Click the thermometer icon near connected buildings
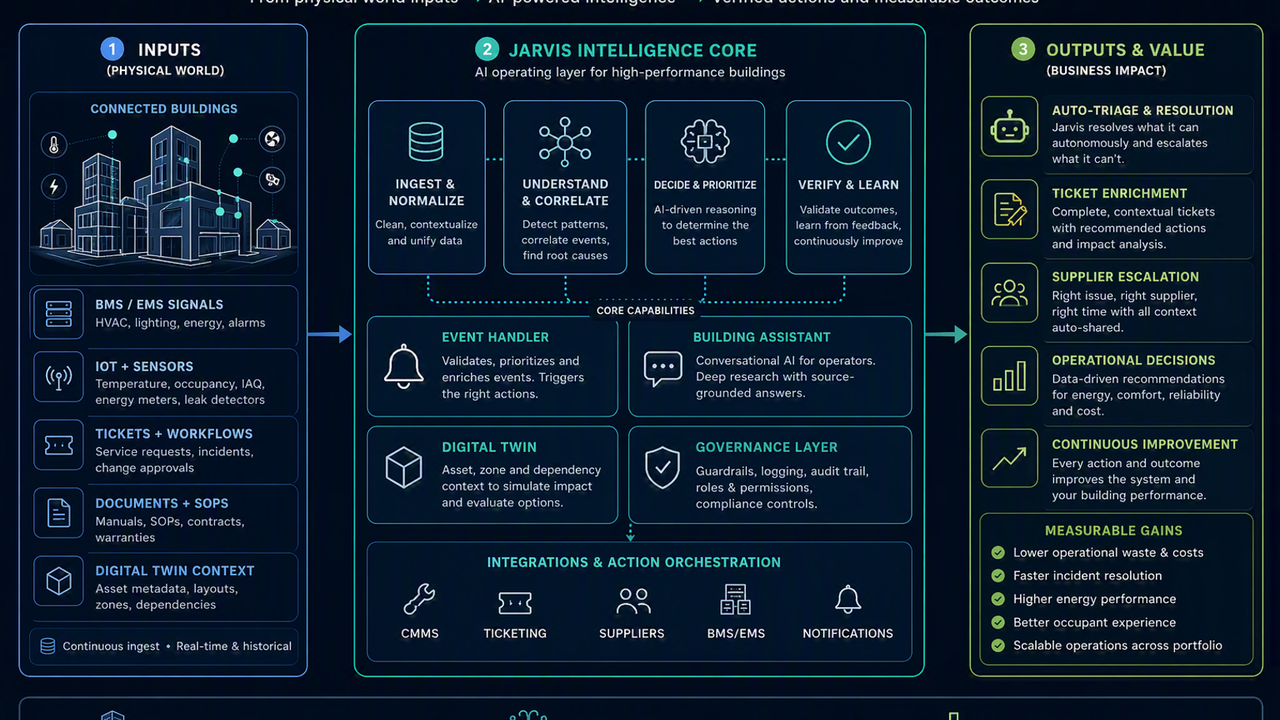This screenshot has width=1280, height=720. pos(54,145)
